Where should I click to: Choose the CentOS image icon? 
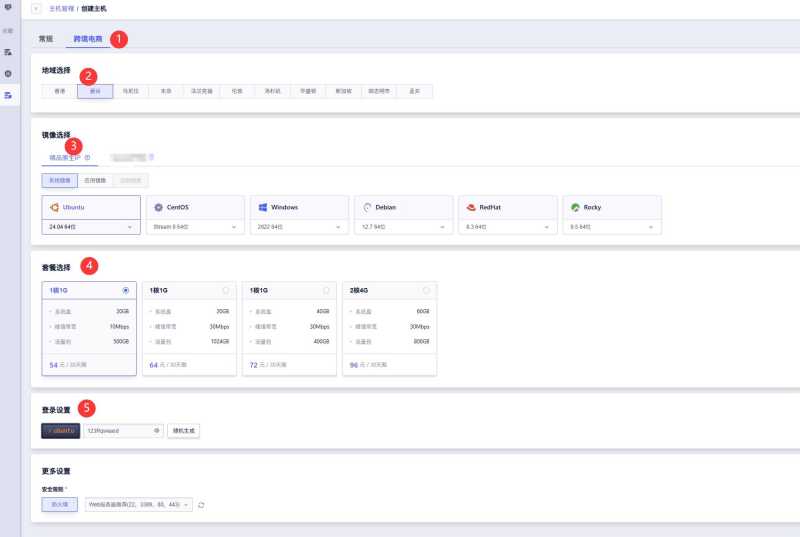point(159,207)
